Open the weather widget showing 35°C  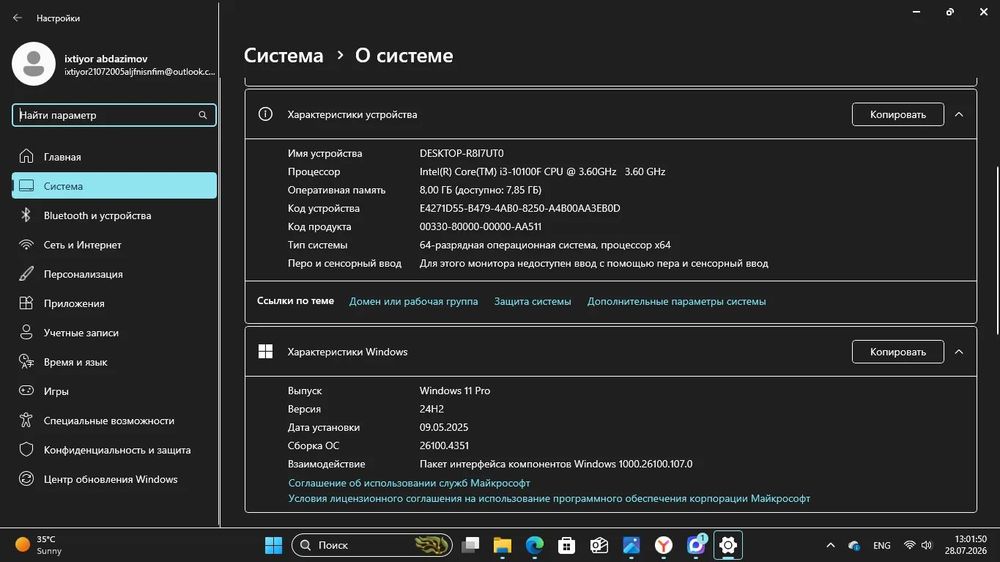click(40, 545)
